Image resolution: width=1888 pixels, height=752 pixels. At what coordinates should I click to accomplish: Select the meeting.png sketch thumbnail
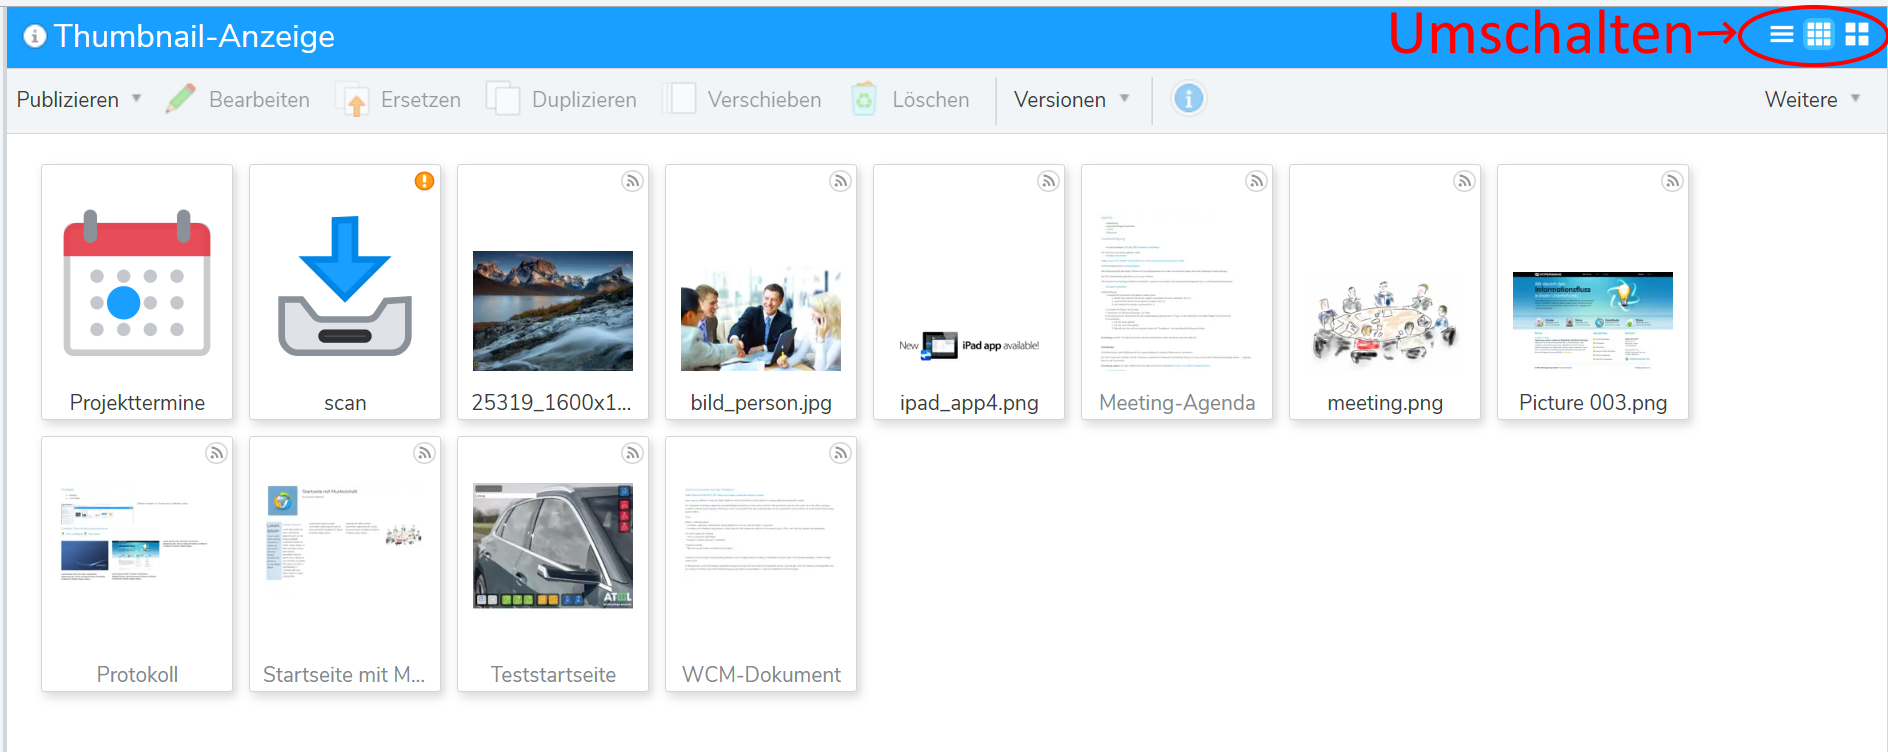pyautogui.click(x=1385, y=322)
